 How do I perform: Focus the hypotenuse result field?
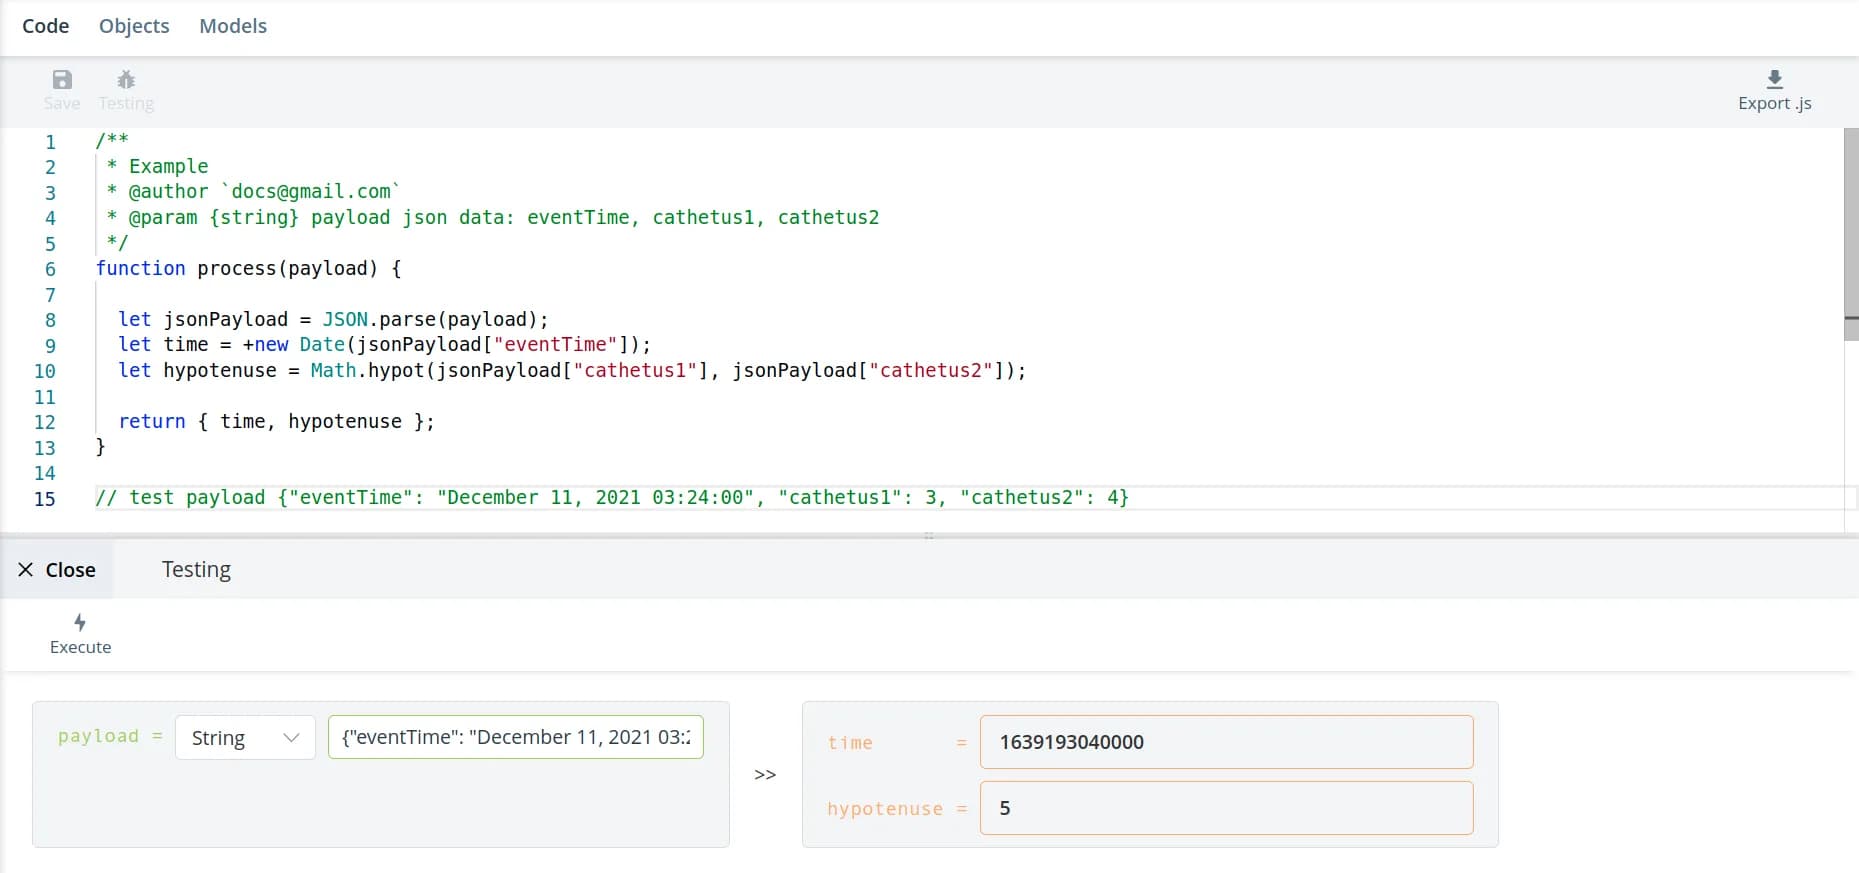point(1226,808)
